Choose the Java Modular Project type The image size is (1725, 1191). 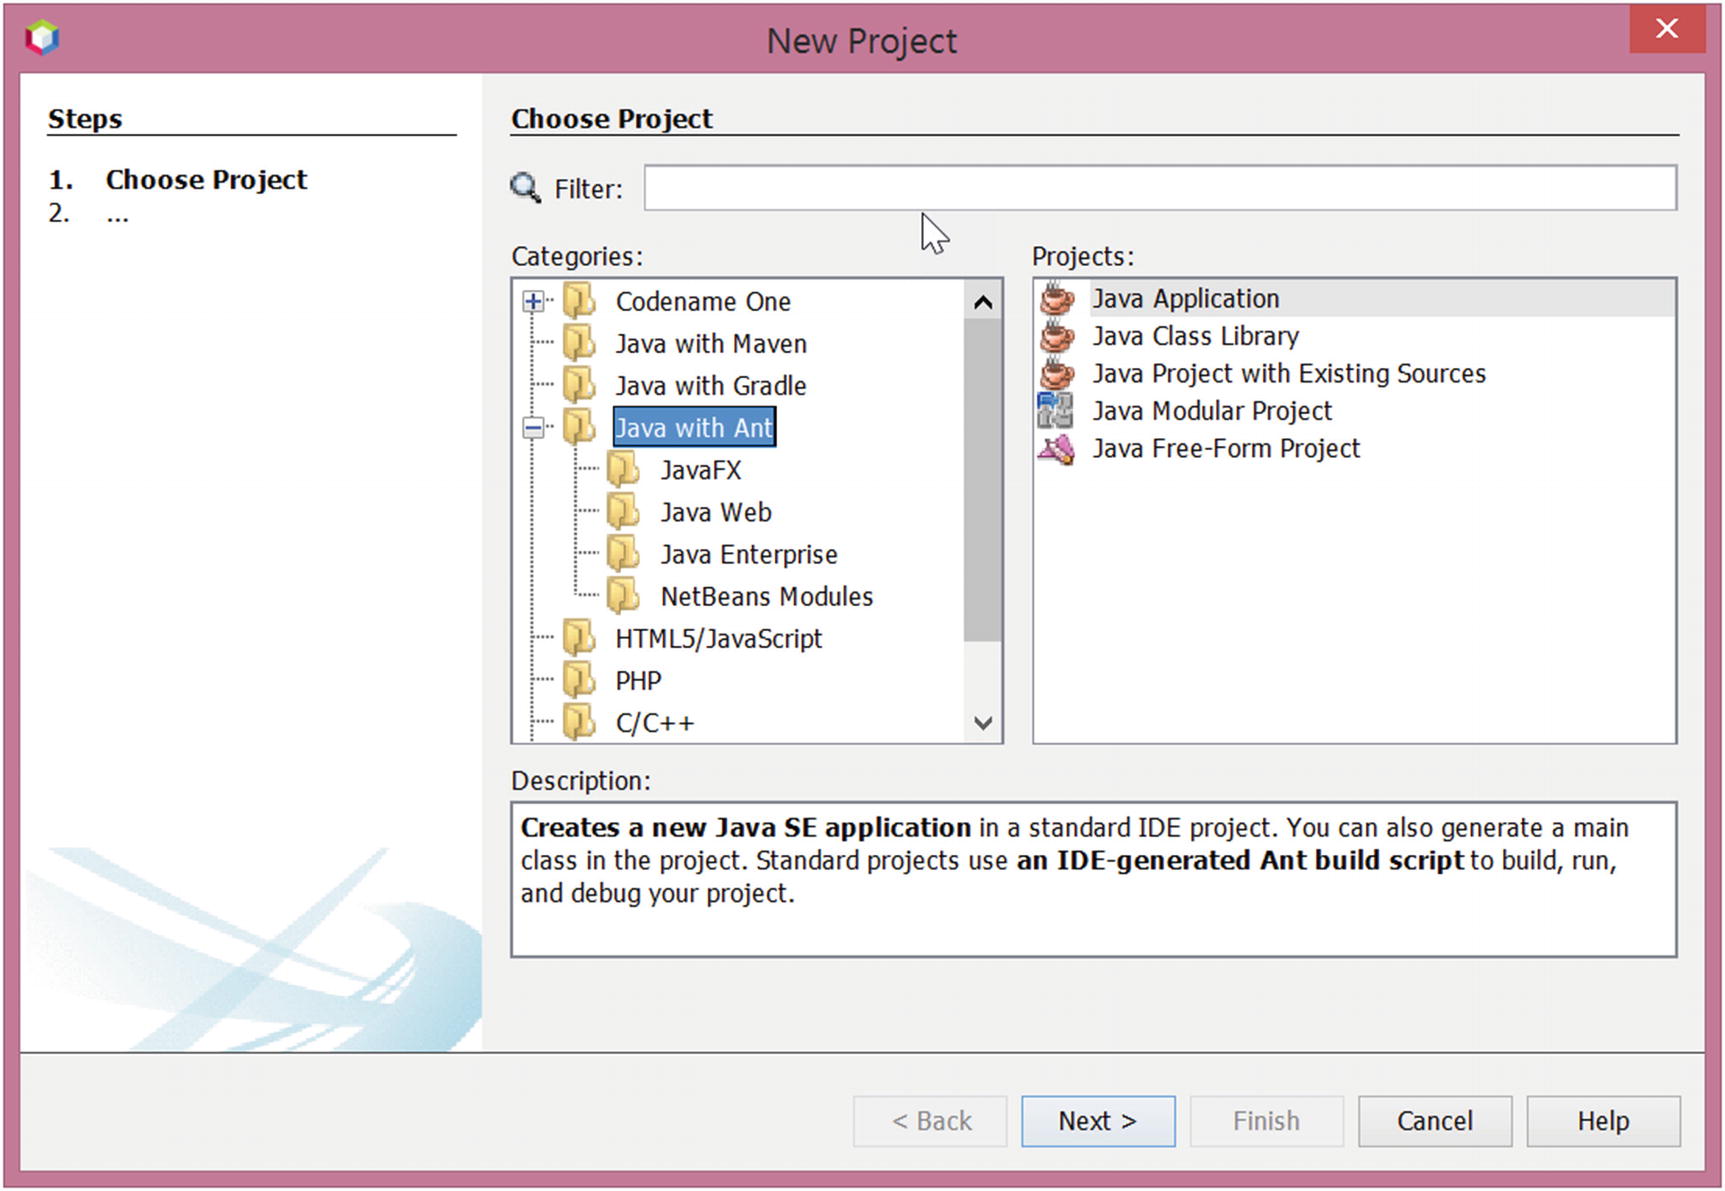click(1212, 410)
